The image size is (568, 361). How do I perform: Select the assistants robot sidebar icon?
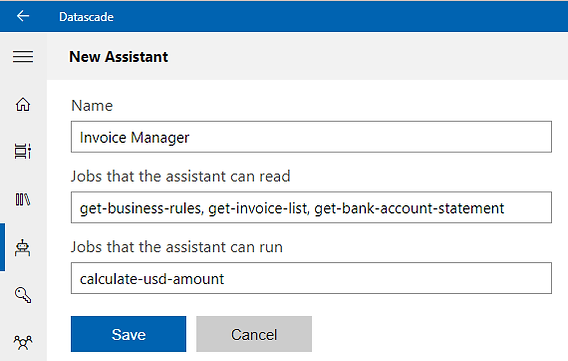tap(23, 248)
